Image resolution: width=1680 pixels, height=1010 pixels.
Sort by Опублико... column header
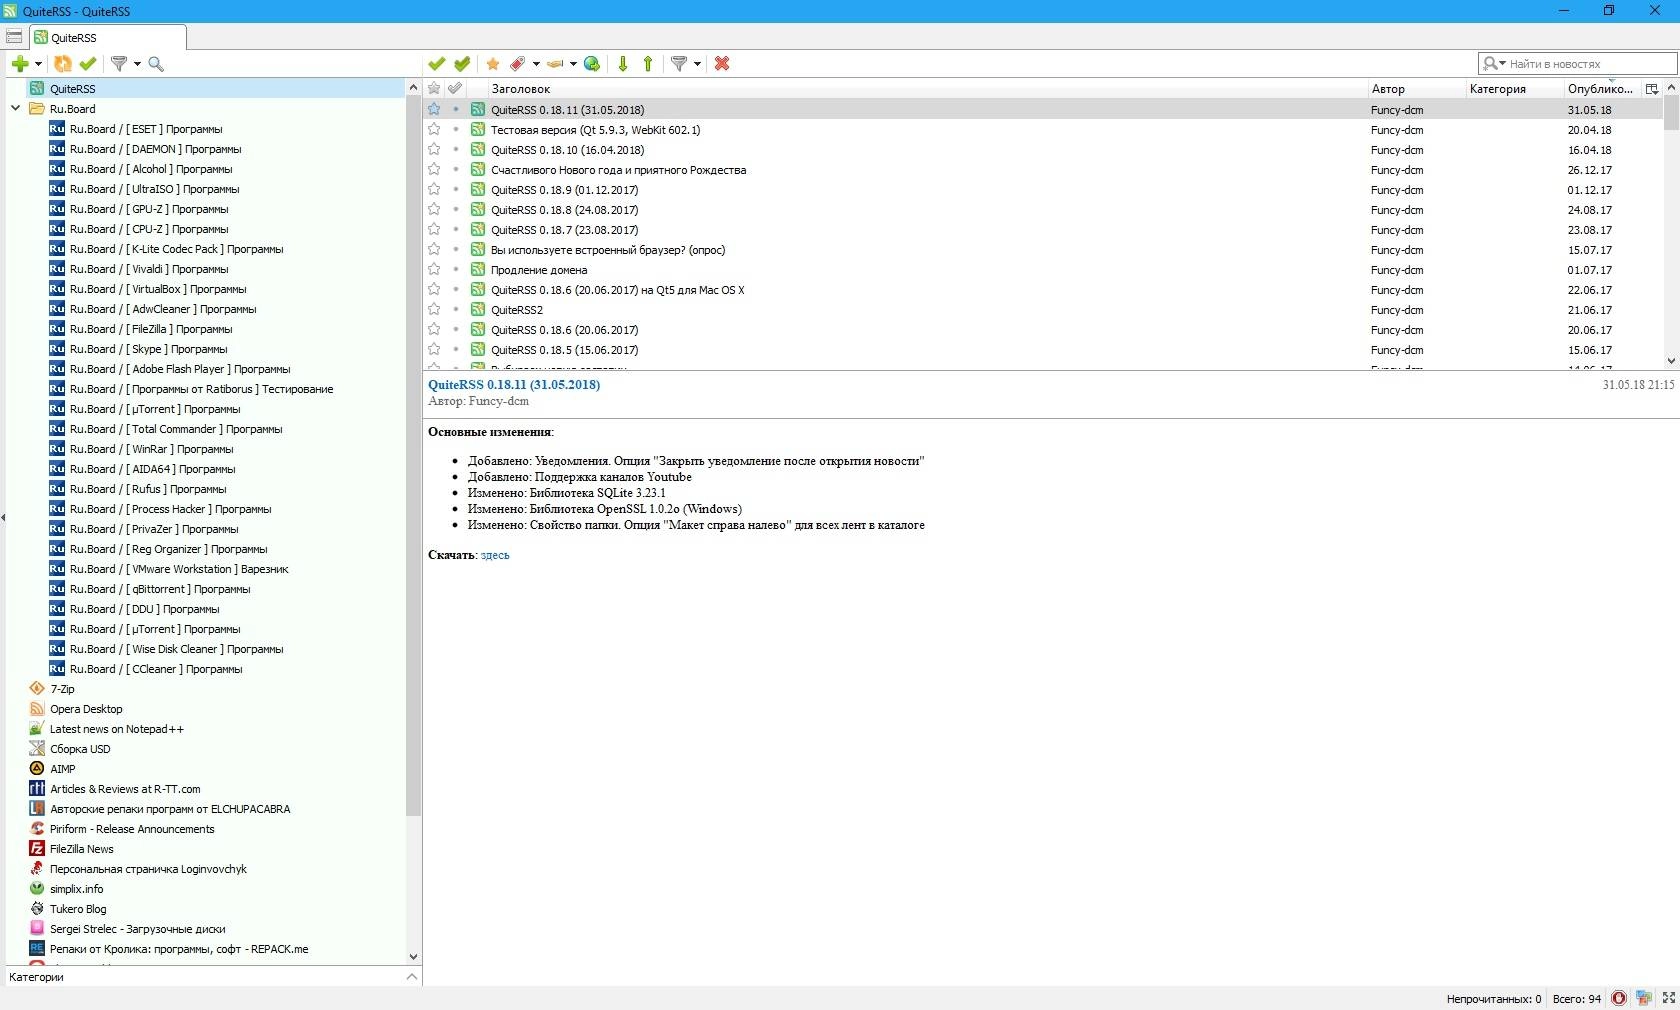(x=1603, y=89)
